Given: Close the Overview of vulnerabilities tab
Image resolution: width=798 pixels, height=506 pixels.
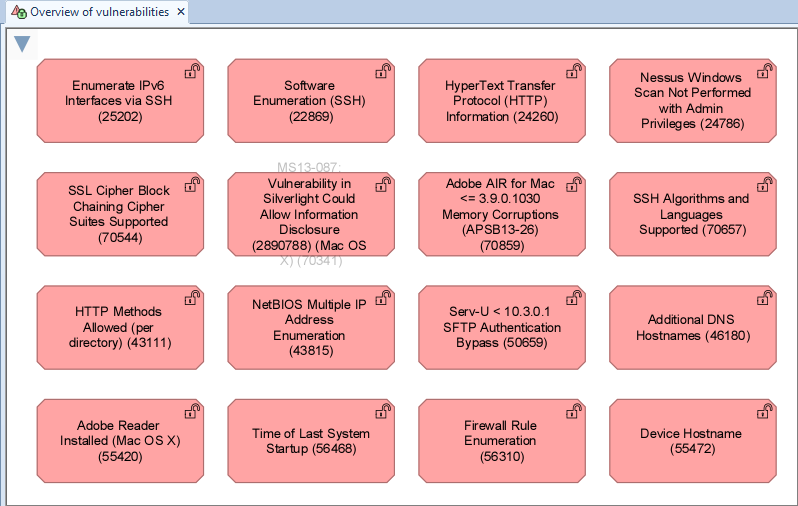Looking at the screenshot, I should point(181,12).
